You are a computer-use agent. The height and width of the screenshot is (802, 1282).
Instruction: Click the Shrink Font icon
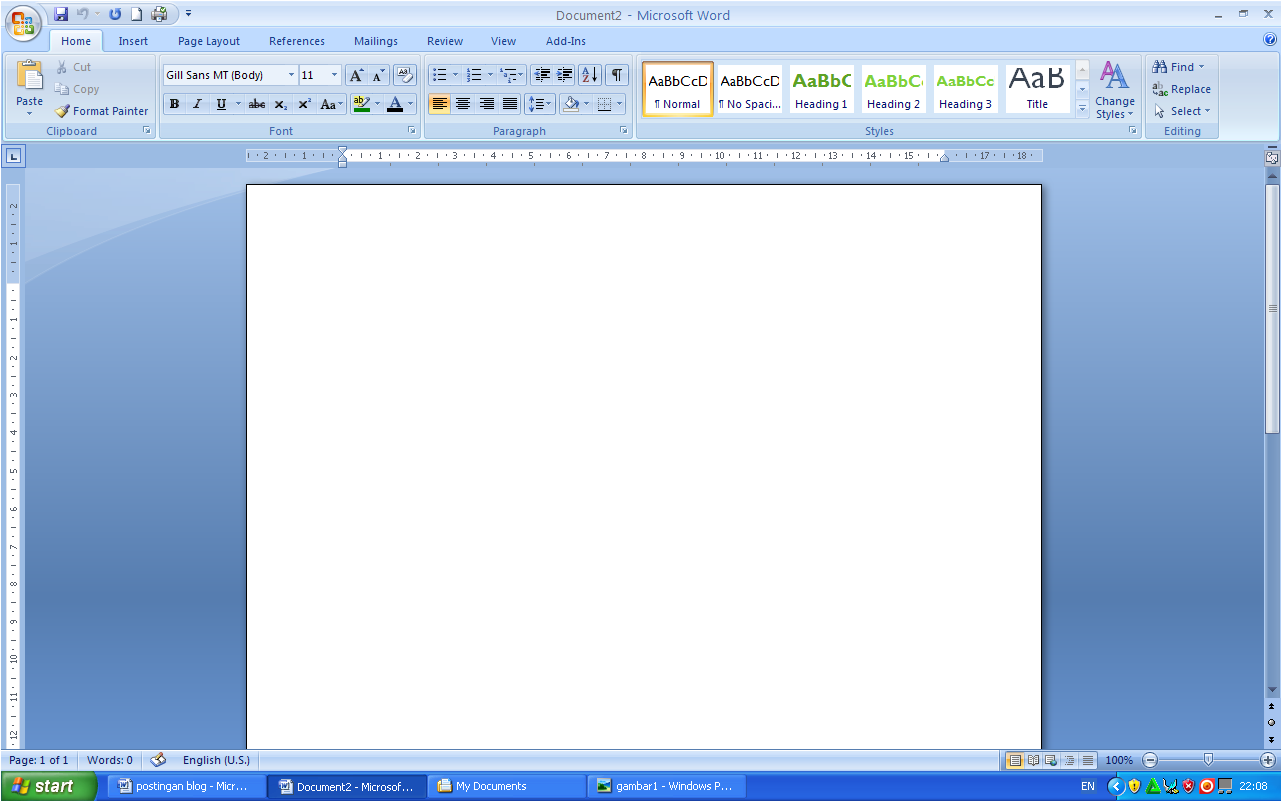pos(379,75)
